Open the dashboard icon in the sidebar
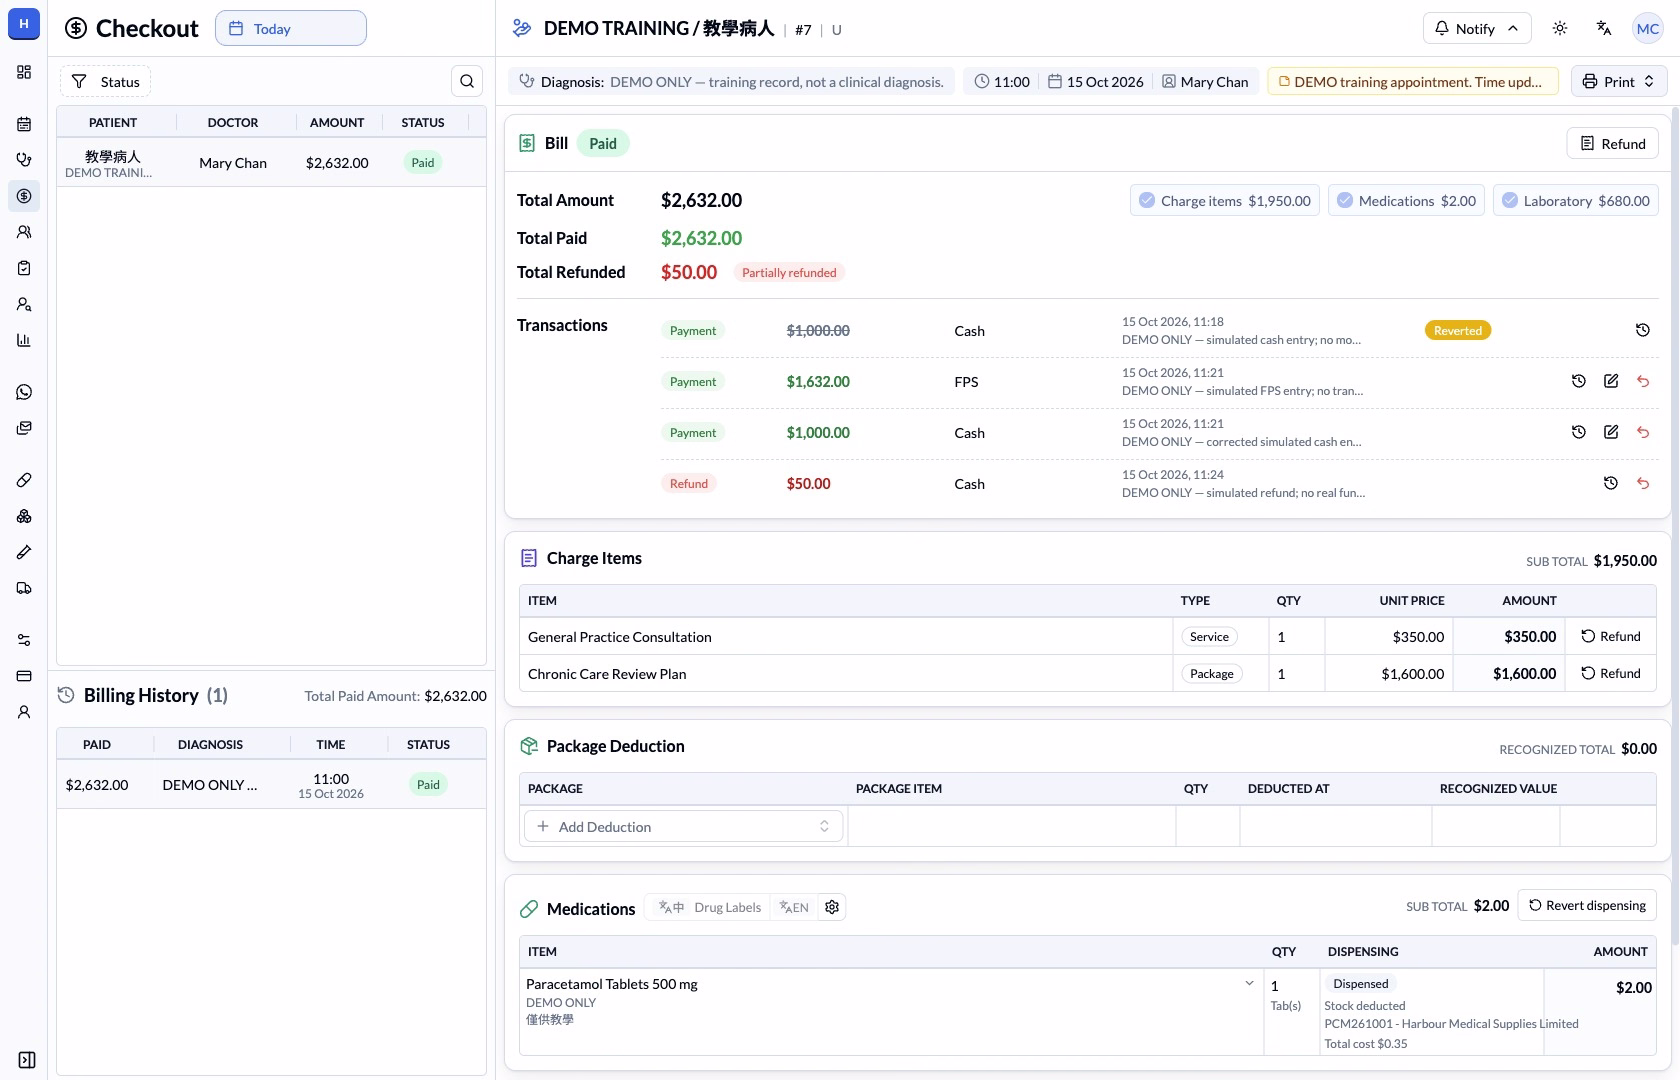Viewport: 1680px width, 1080px height. (24, 72)
